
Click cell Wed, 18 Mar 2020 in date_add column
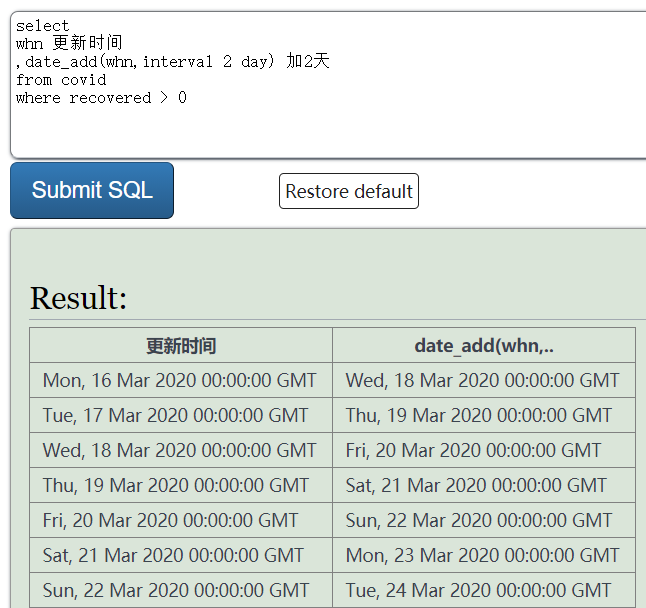coord(484,380)
